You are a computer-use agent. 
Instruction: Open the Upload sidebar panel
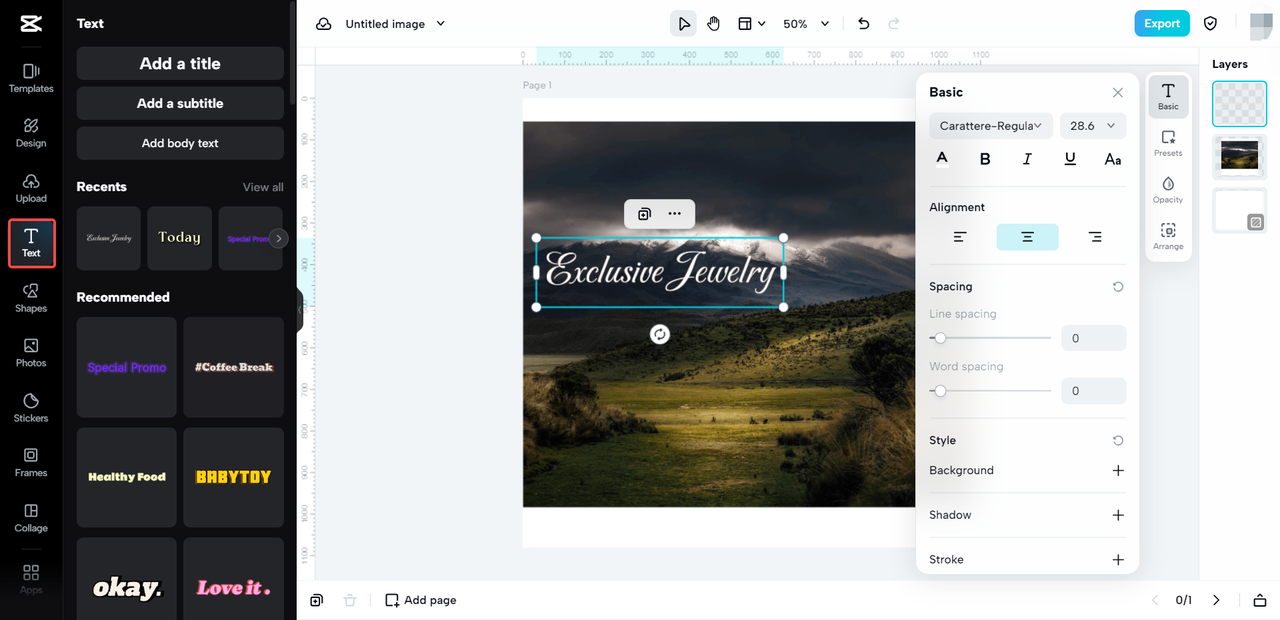[31, 188]
